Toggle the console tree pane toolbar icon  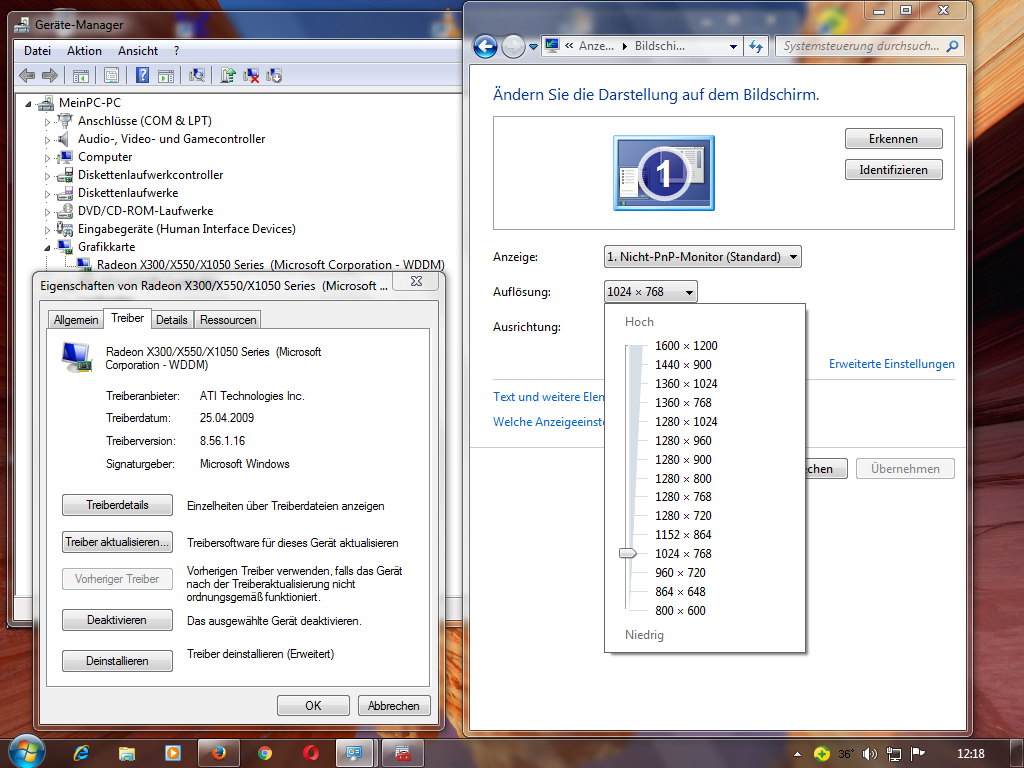coord(81,76)
